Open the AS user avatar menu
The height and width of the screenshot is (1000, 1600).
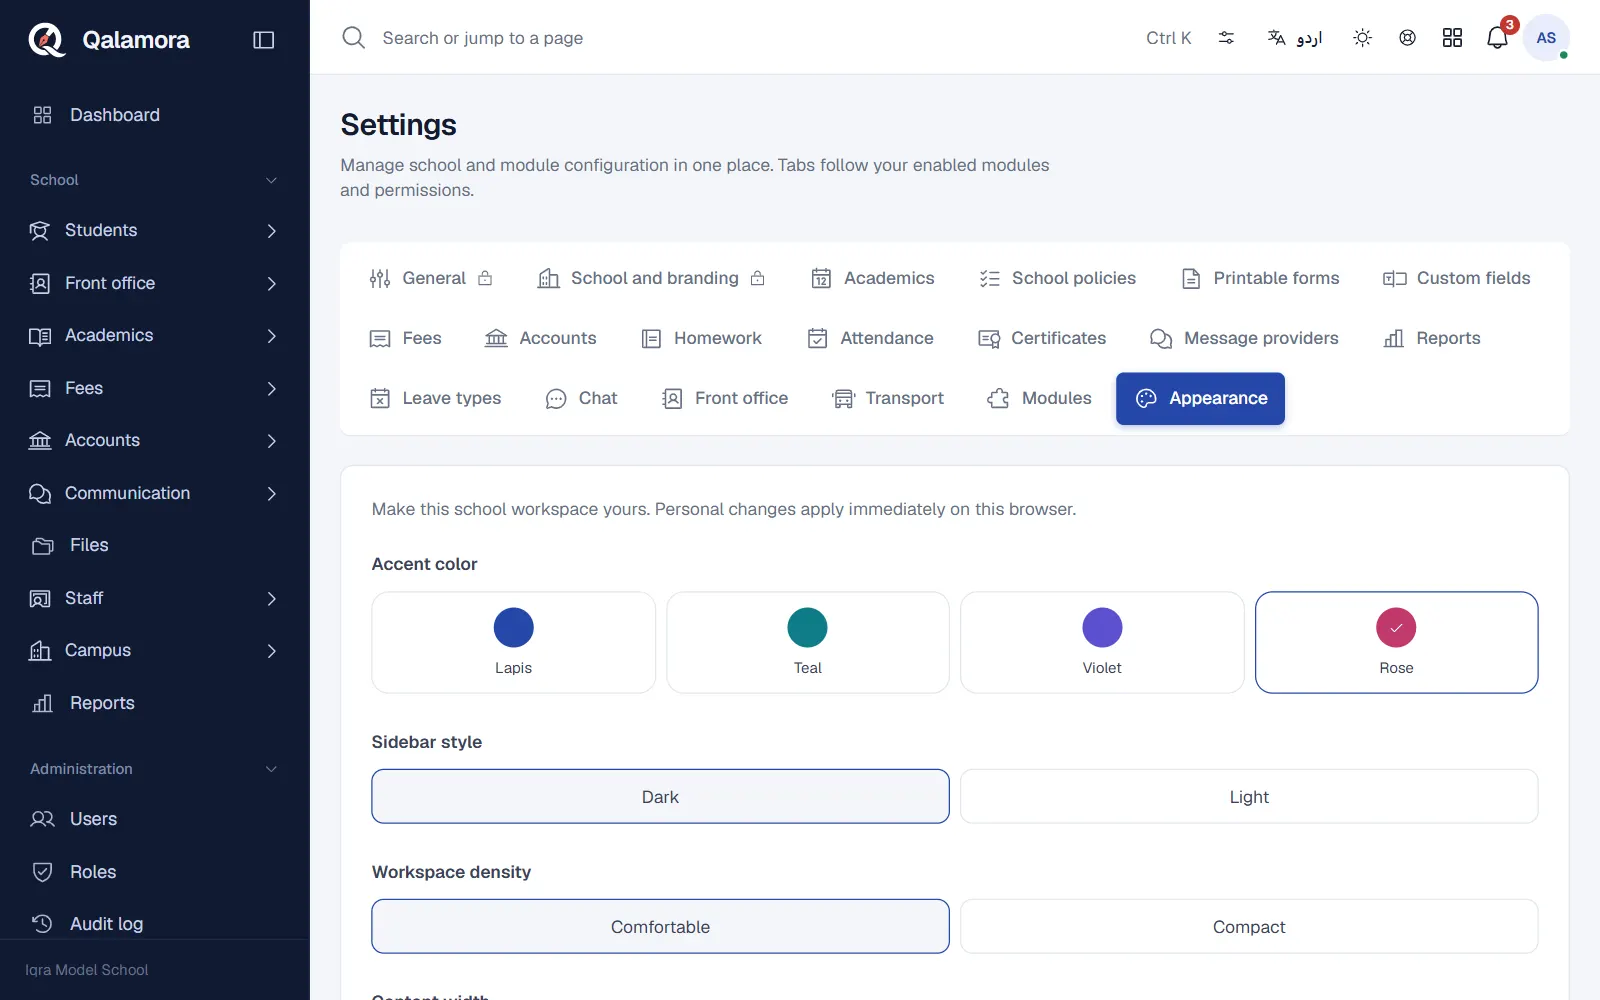(x=1546, y=38)
